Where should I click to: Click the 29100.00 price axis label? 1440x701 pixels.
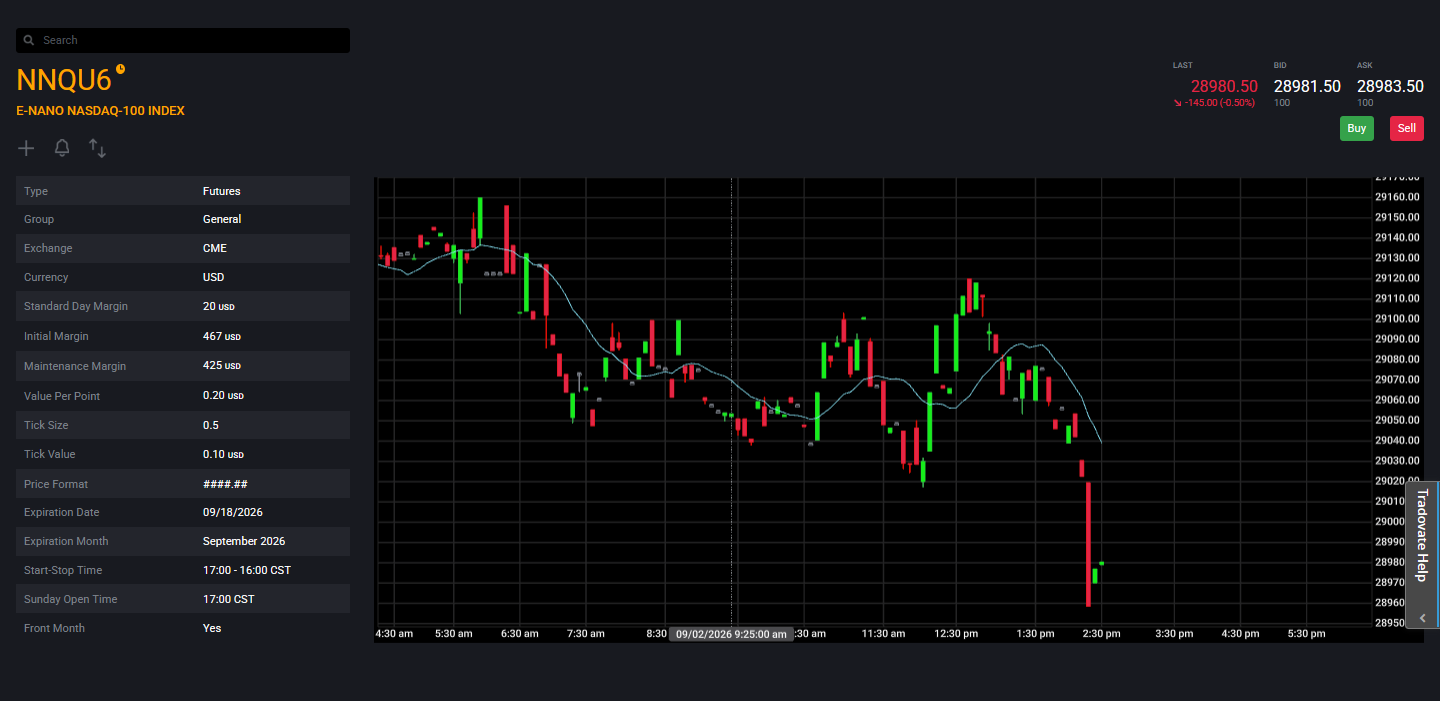tap(1397, 319)
